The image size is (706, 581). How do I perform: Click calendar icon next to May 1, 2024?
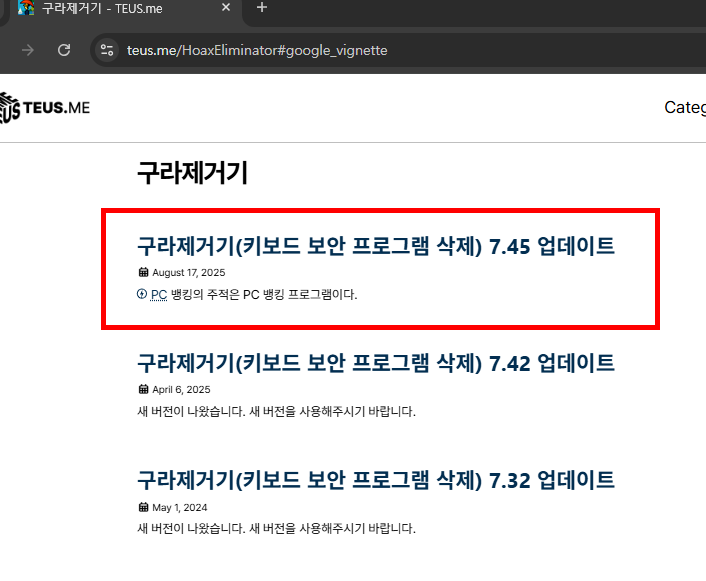point(143,507)
